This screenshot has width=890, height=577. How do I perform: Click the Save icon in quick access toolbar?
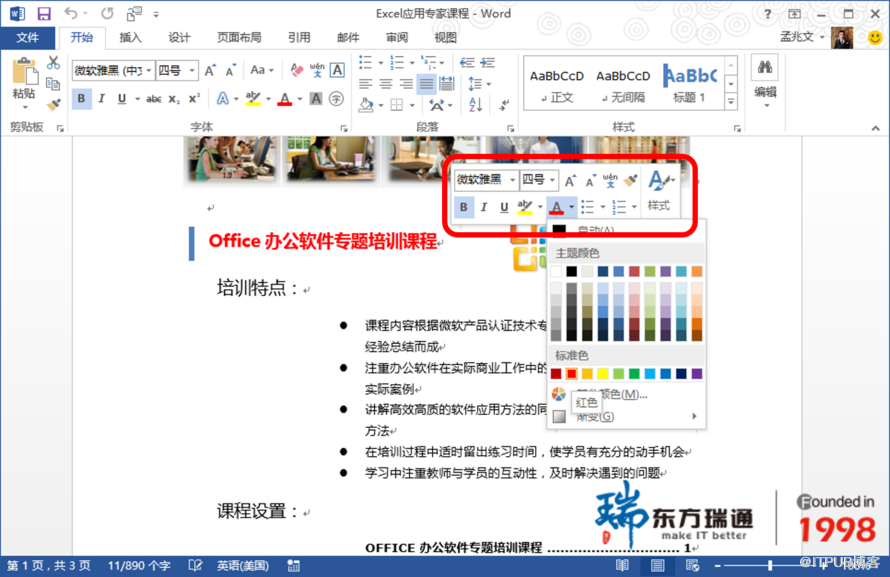(x=43, y=14)
